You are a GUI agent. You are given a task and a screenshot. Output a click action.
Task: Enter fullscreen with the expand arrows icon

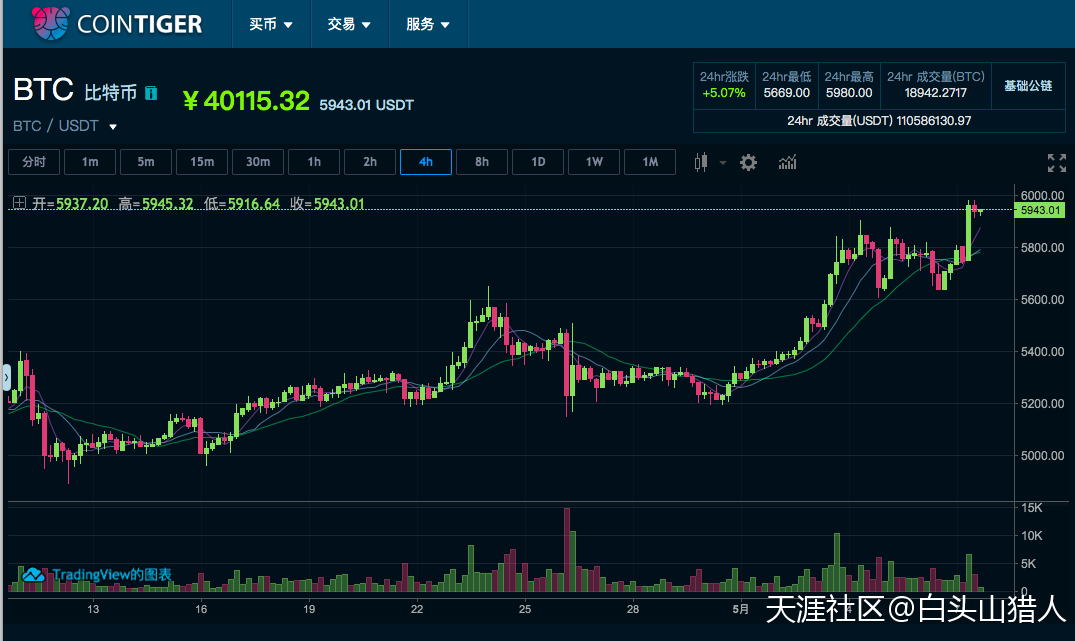[x=1057, y=162]
